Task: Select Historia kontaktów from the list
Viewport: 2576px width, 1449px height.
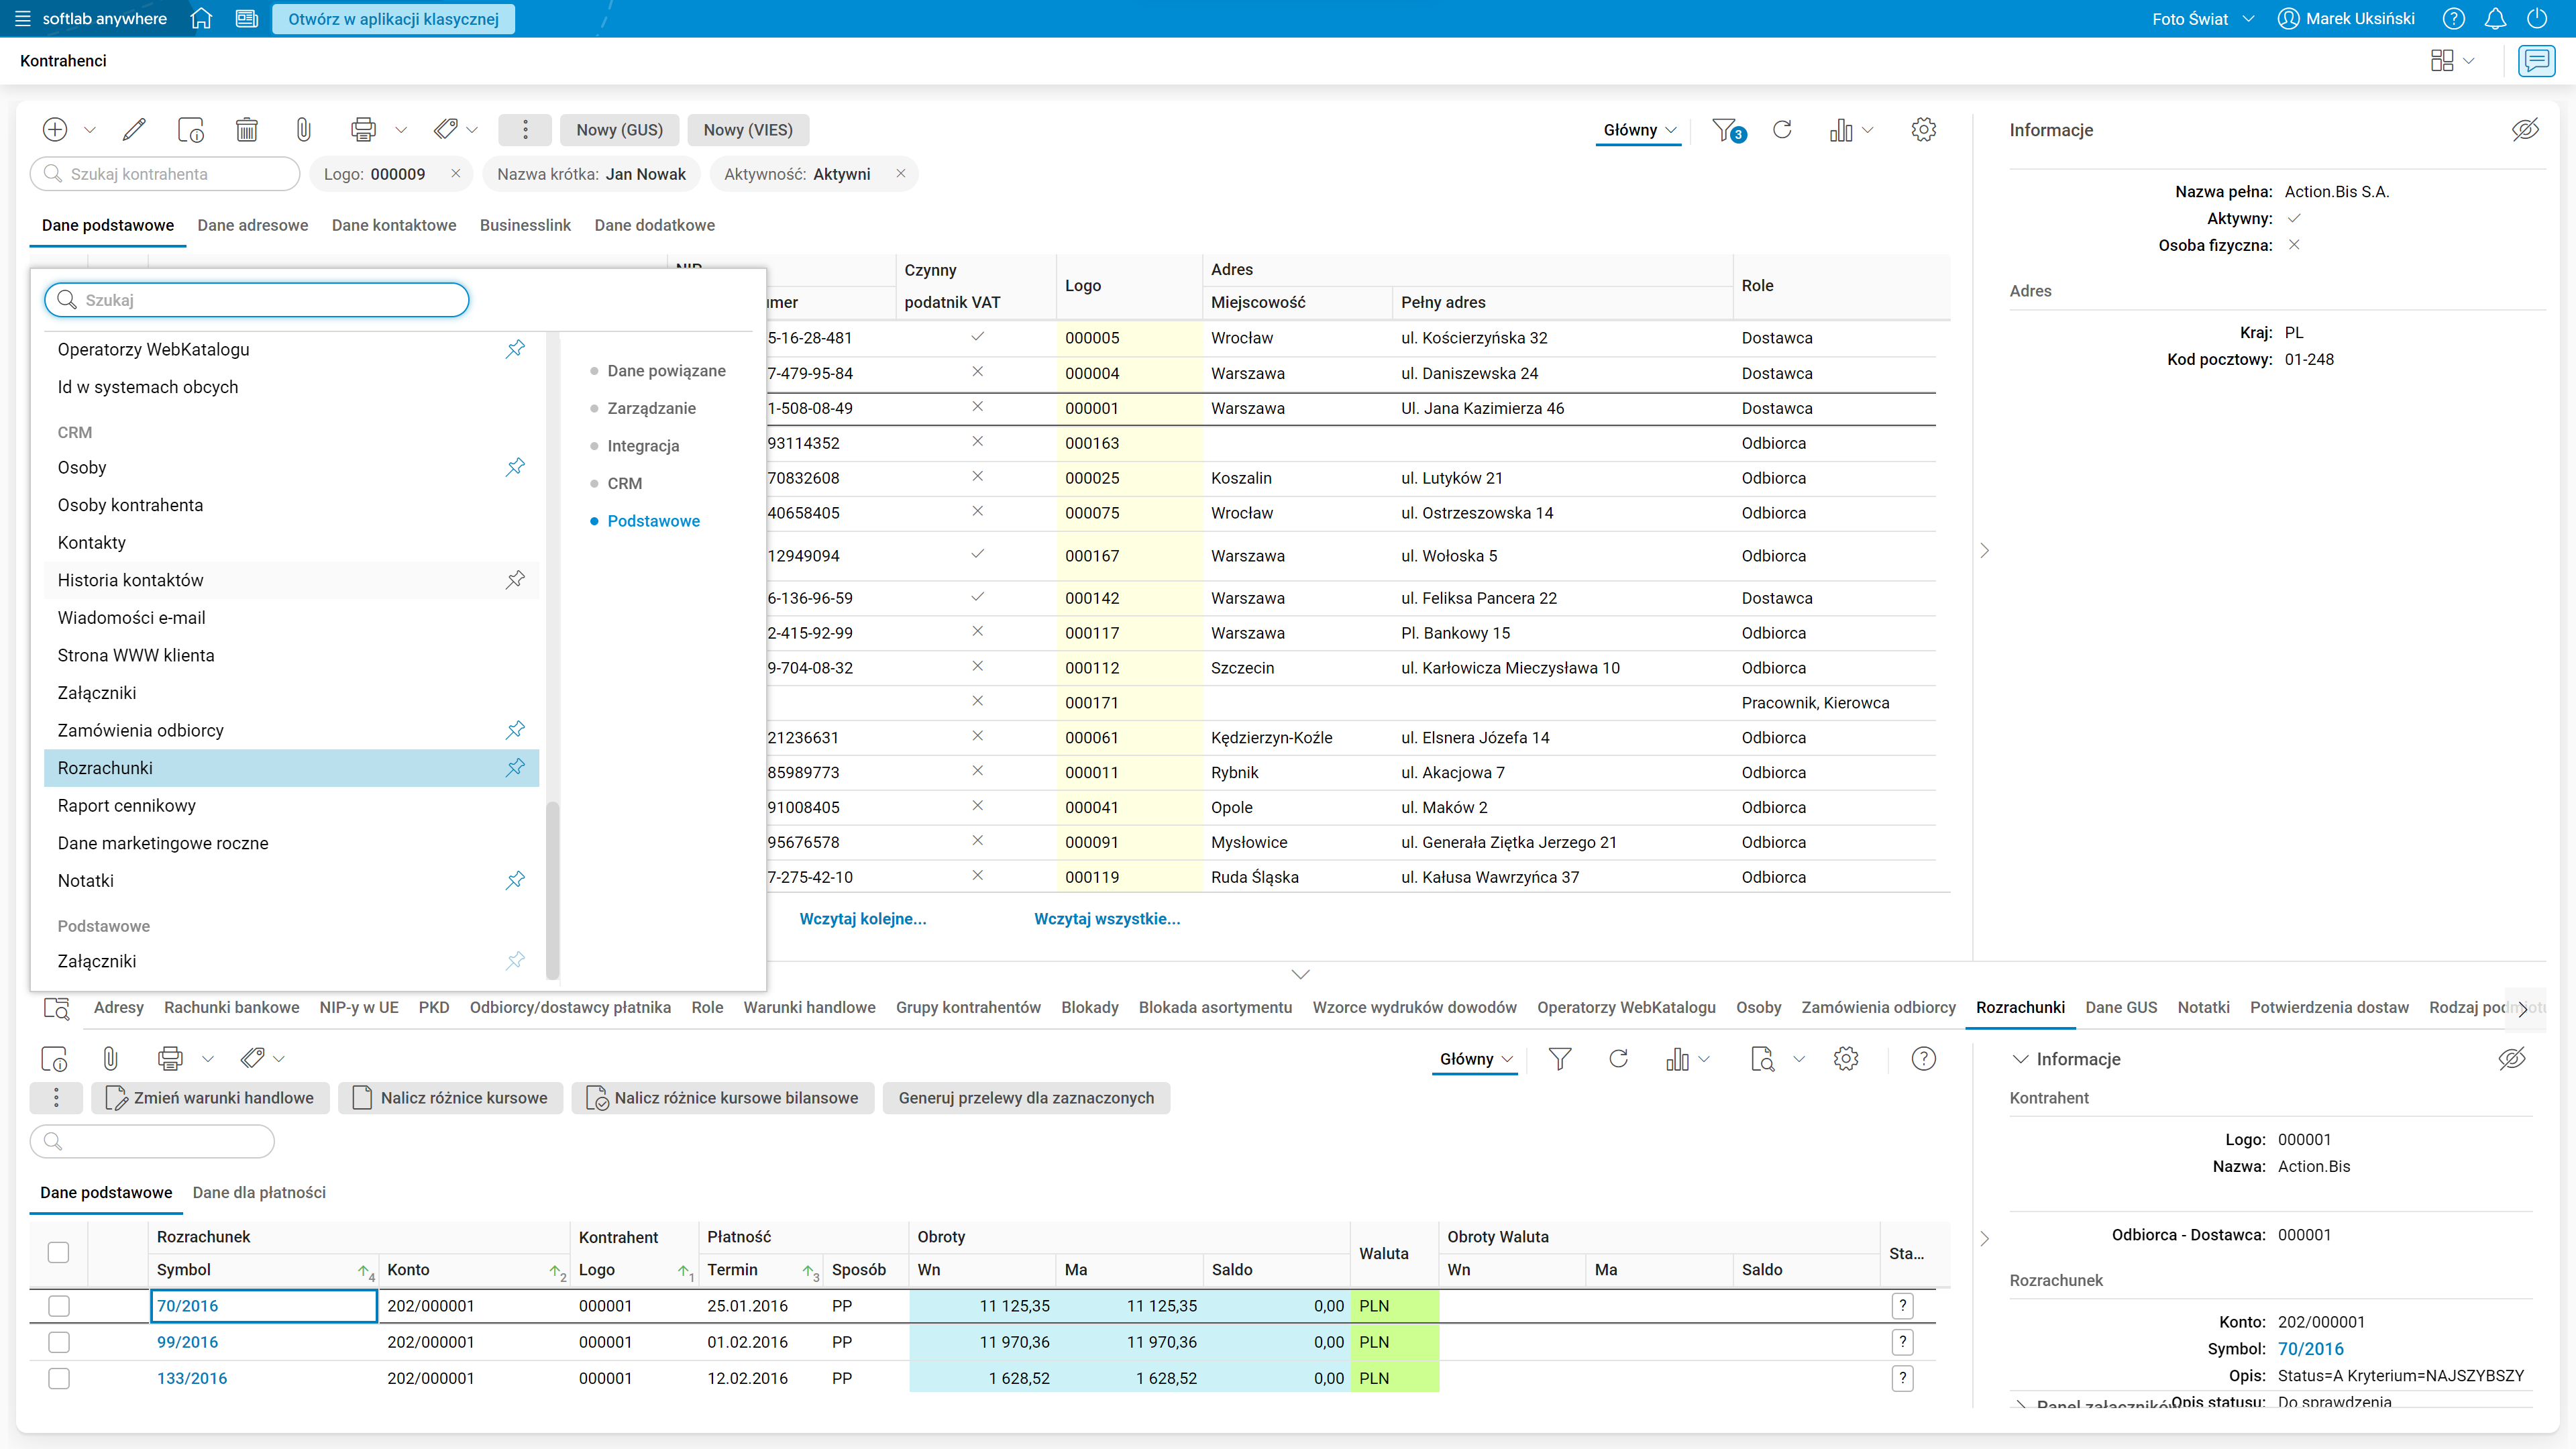Action: click(131, 580)
